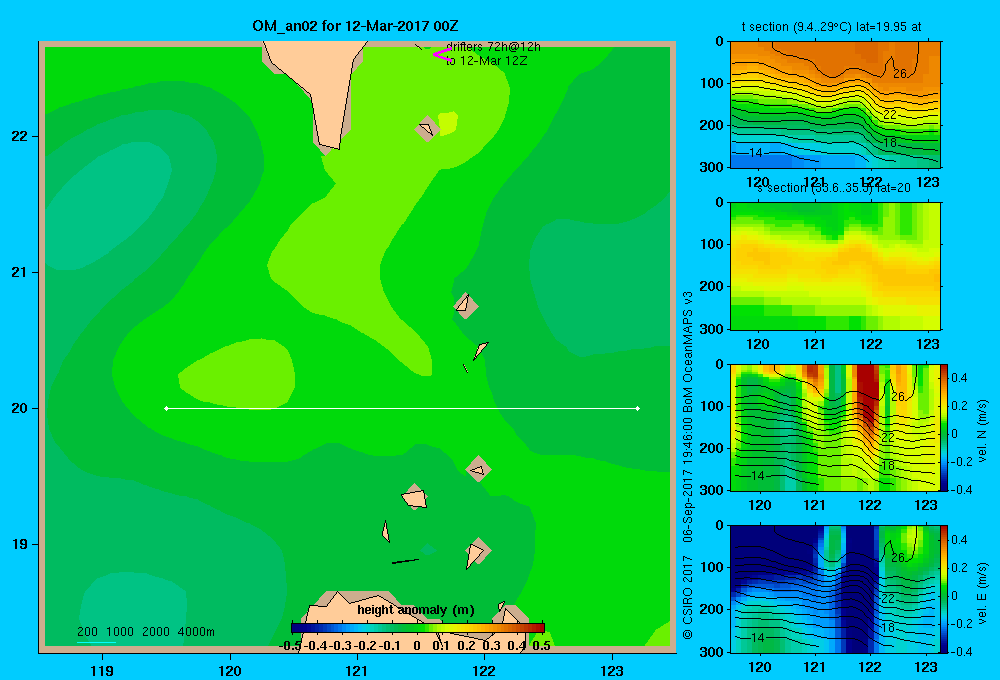This screenshot has width=1000, height=680.
Task: Click longitude label 121 on main map
Action: [357, 670]
